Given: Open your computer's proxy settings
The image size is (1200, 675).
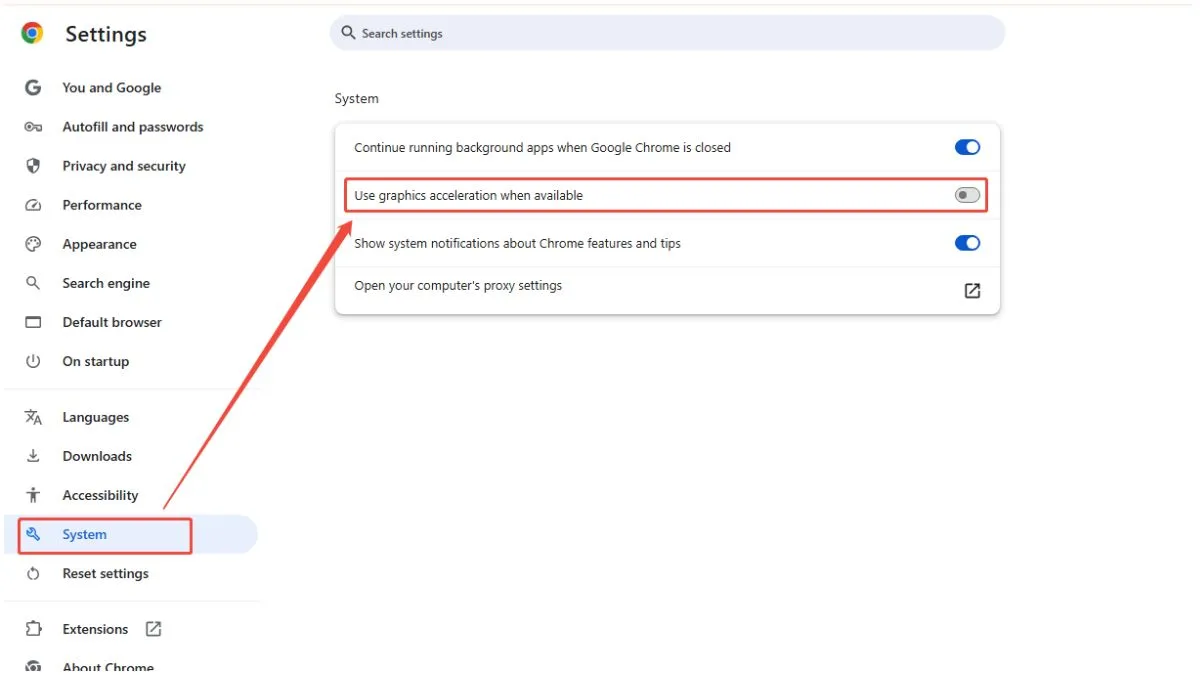Looking at the screenshot, I should coord(667,291).
